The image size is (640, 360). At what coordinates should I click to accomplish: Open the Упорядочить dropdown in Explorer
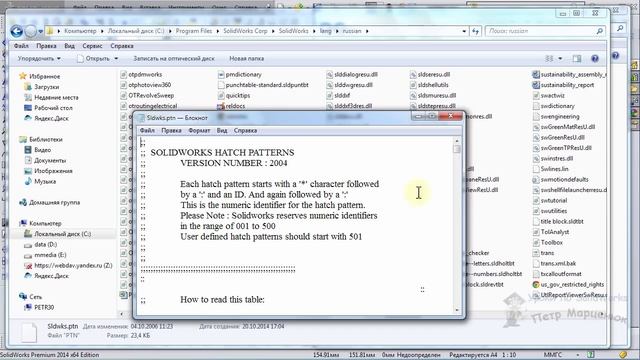[x=39, y=59]
